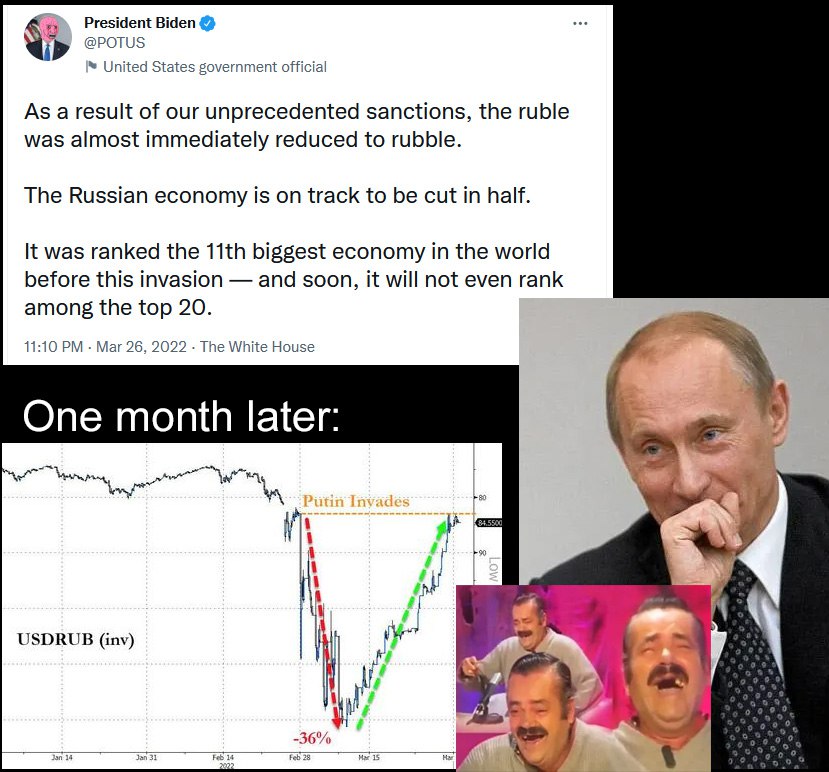Click the USDRUB (inv) chart label
Screen dimensions: 829x772
coord(75,639)
